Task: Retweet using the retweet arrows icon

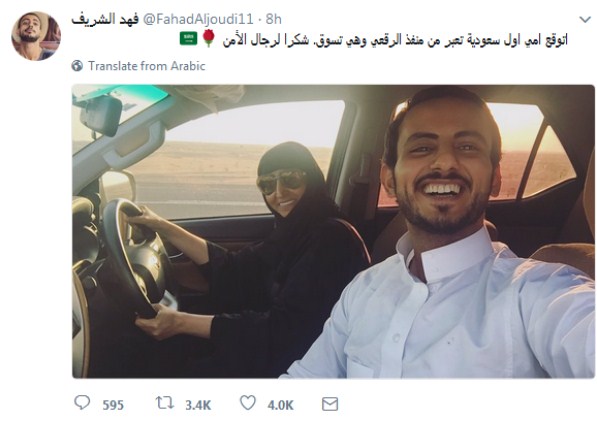Action: pos(164,403)
